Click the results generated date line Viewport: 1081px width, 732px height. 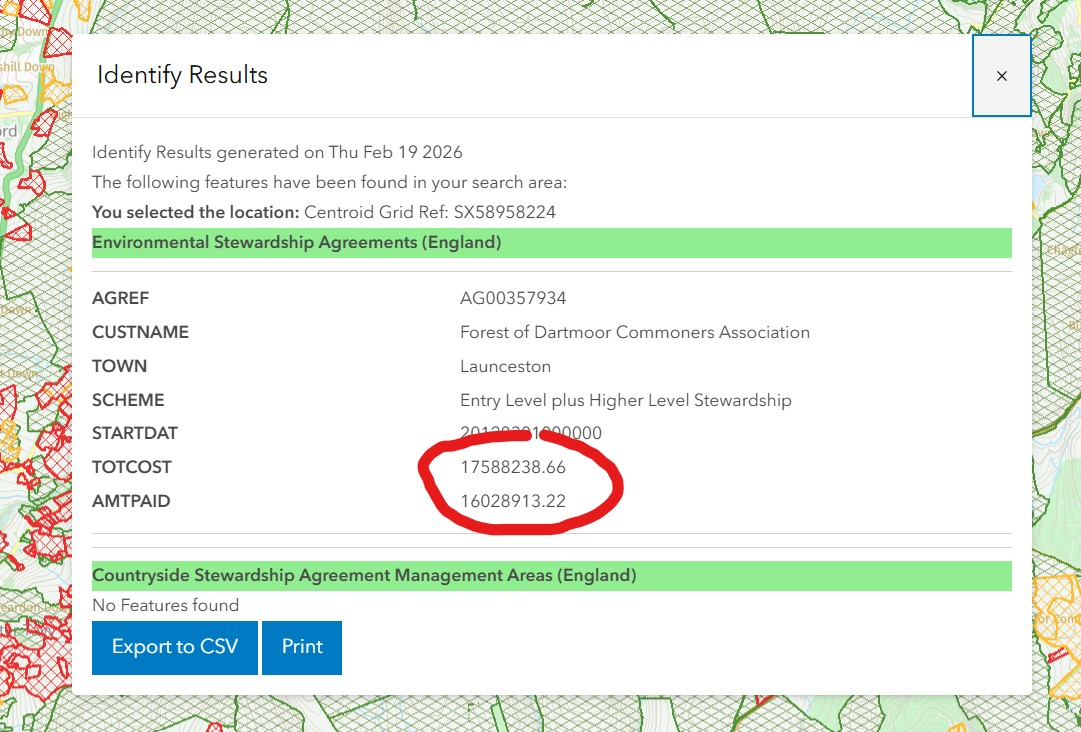point(277,152)
